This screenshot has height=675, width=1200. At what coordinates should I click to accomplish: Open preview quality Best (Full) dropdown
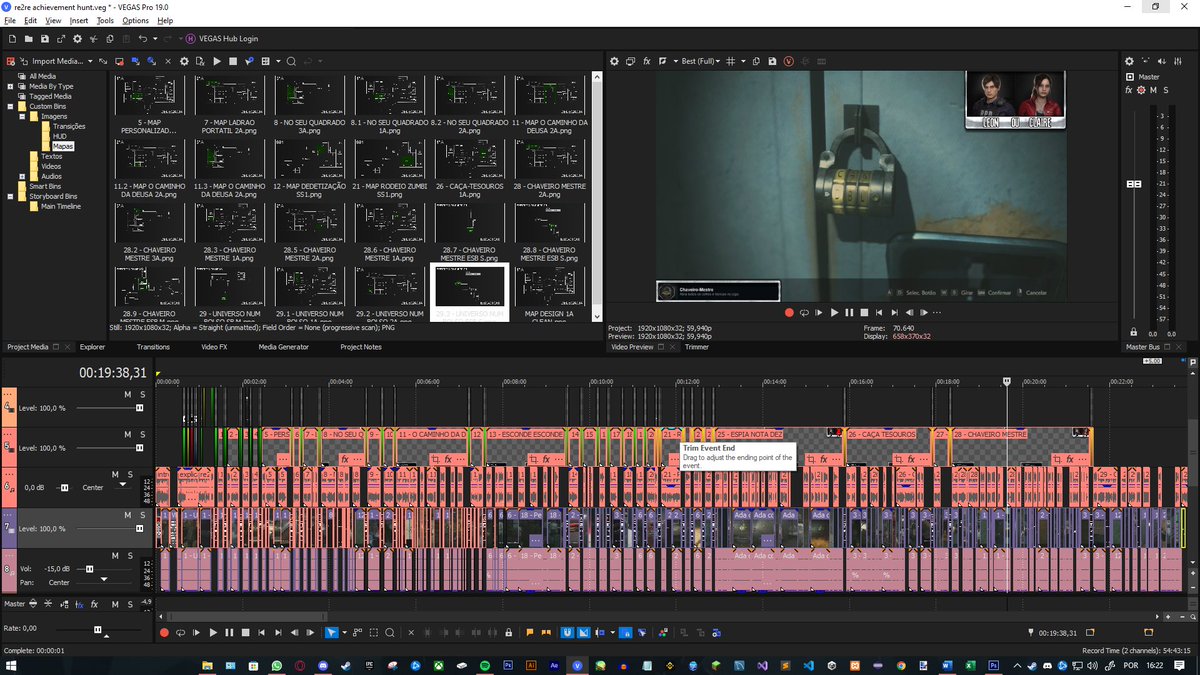[700, 61]
